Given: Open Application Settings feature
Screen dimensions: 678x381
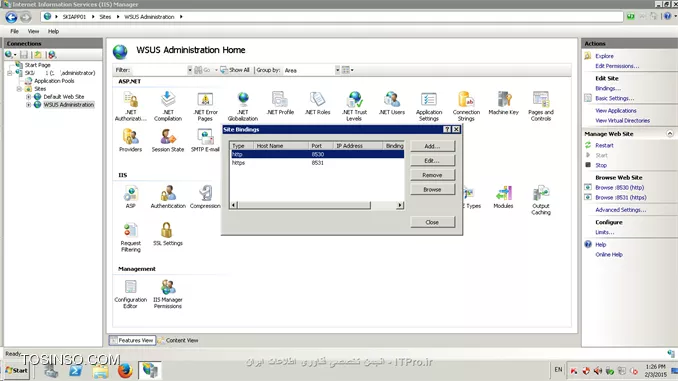Looking at the screenshot, I should coord(429,106).
